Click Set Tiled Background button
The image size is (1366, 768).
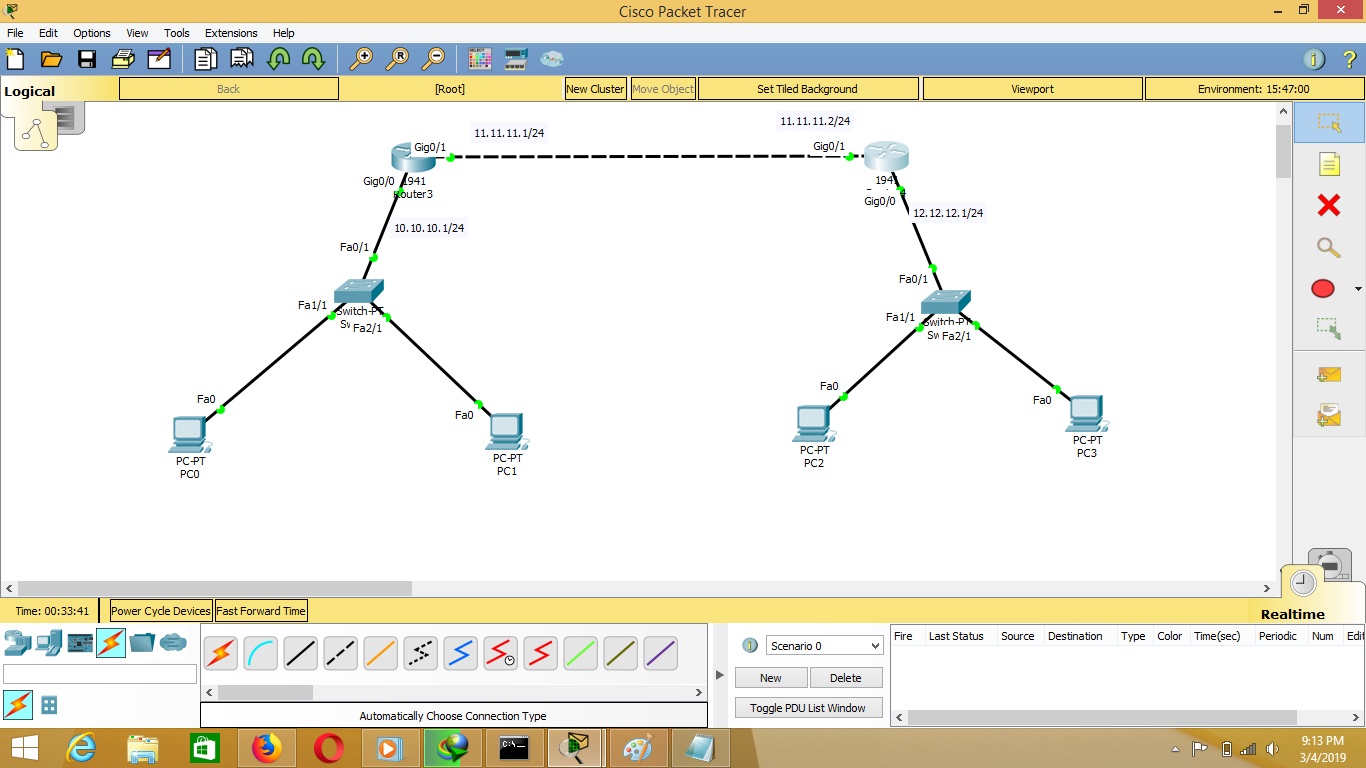click(x=807, y=88)
